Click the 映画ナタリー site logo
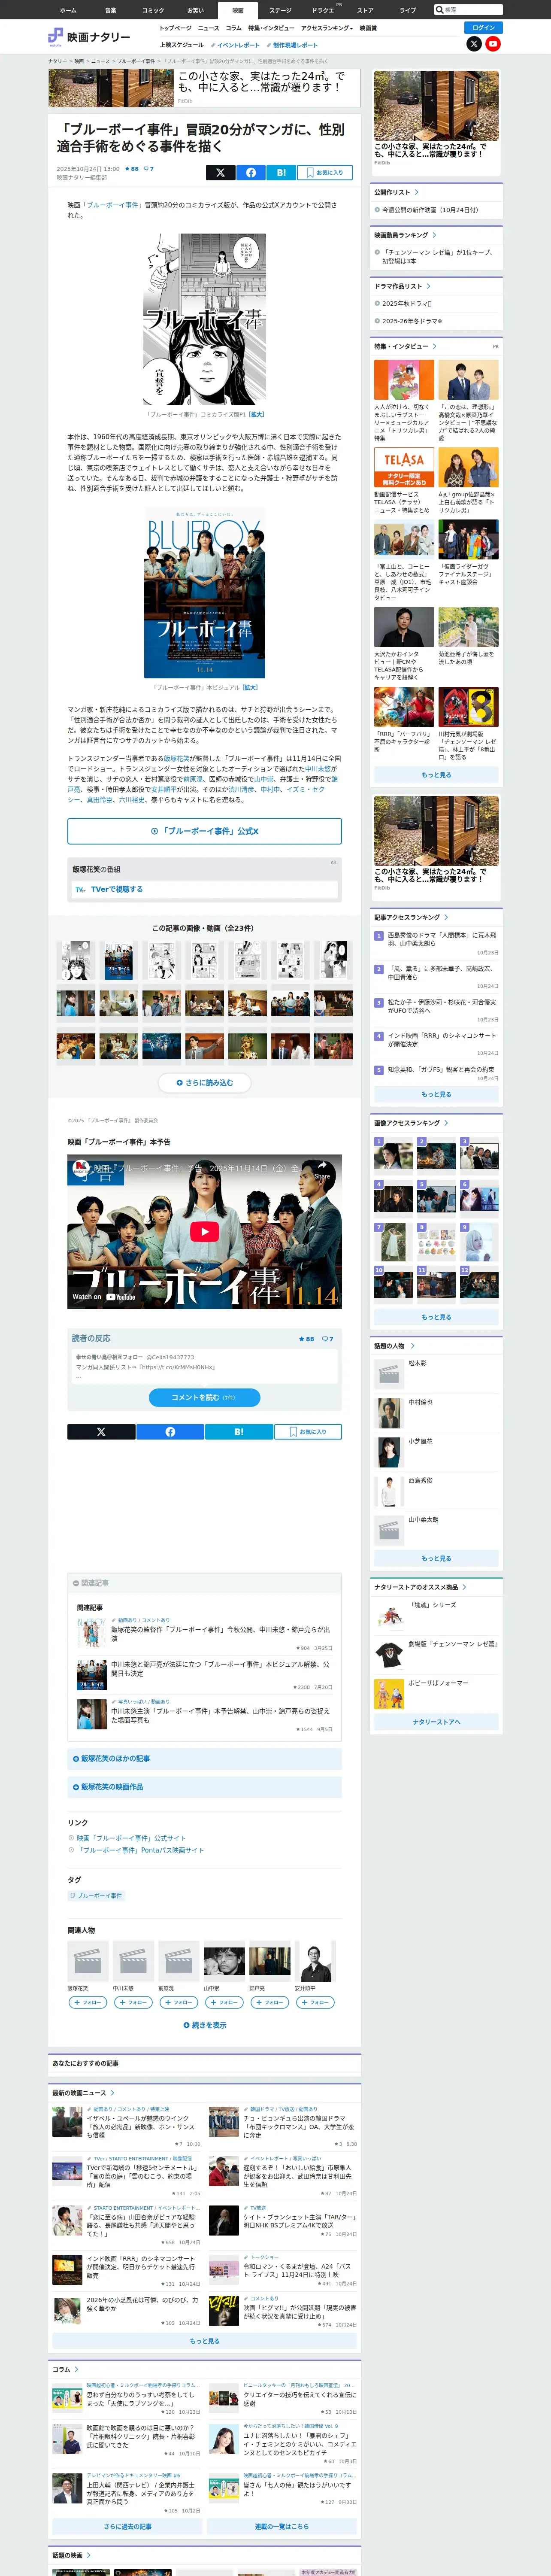This screenshot has height=2576, width=551. pos(89,36)
